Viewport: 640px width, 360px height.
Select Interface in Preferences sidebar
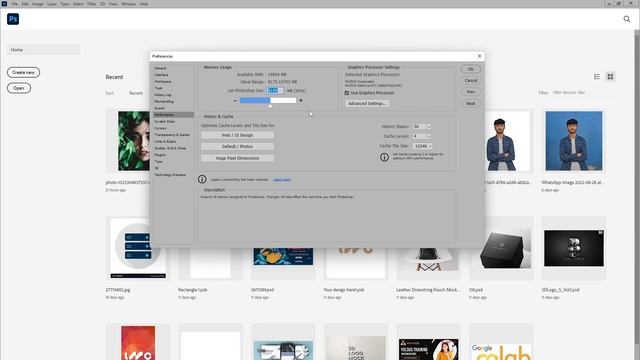[161, 75]
